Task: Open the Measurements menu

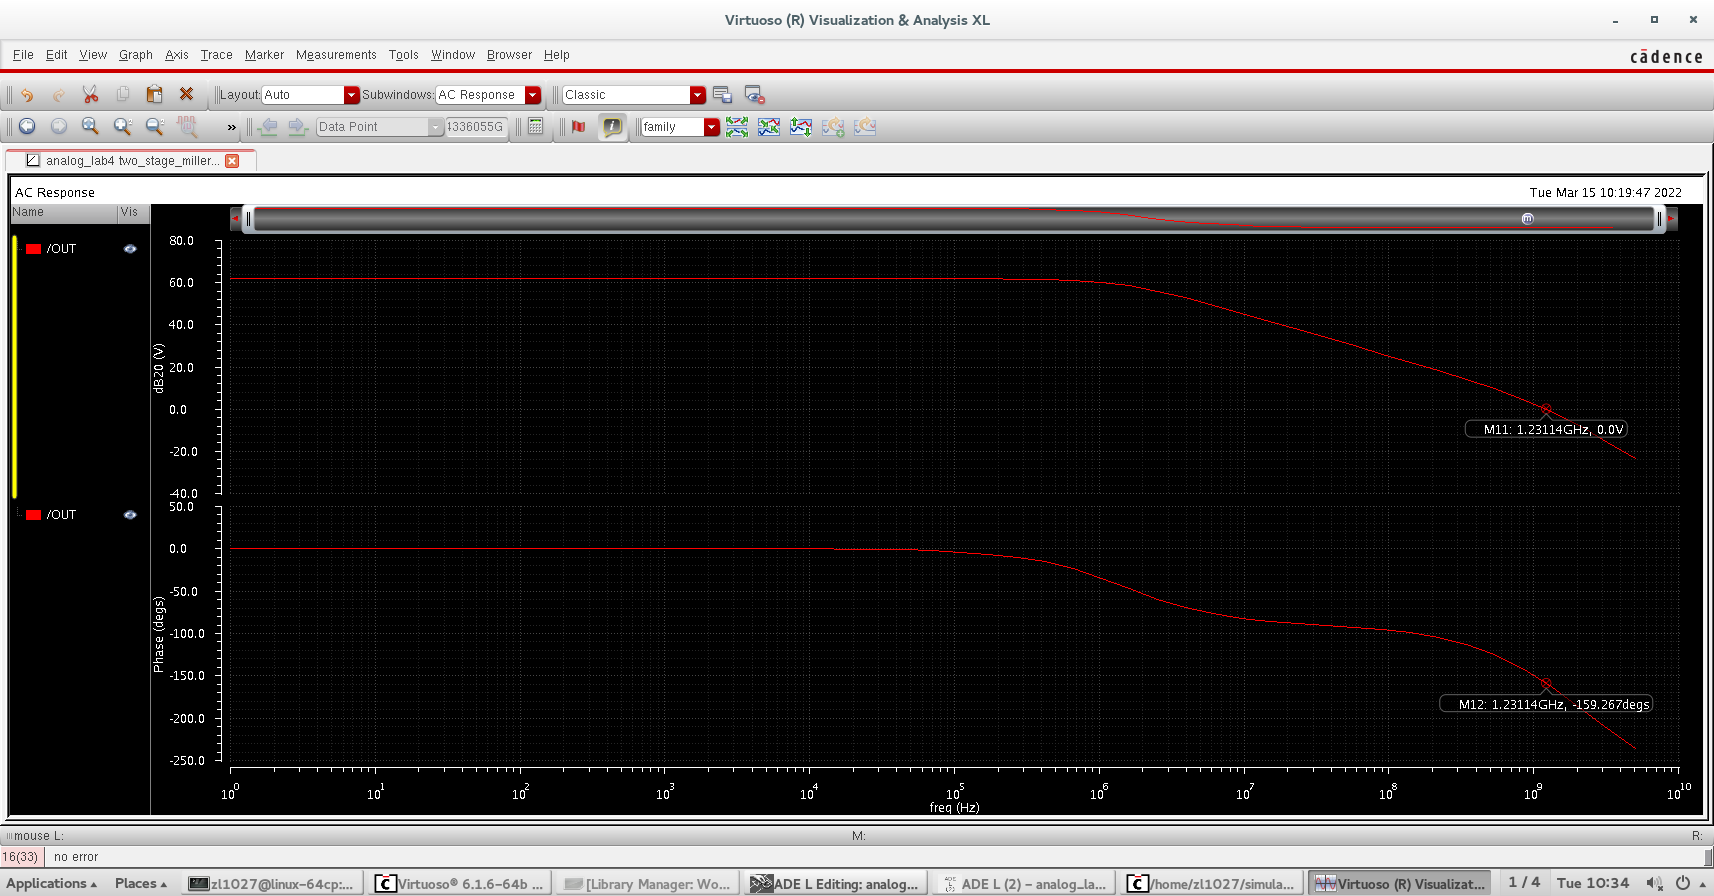Action: [336, 55]
